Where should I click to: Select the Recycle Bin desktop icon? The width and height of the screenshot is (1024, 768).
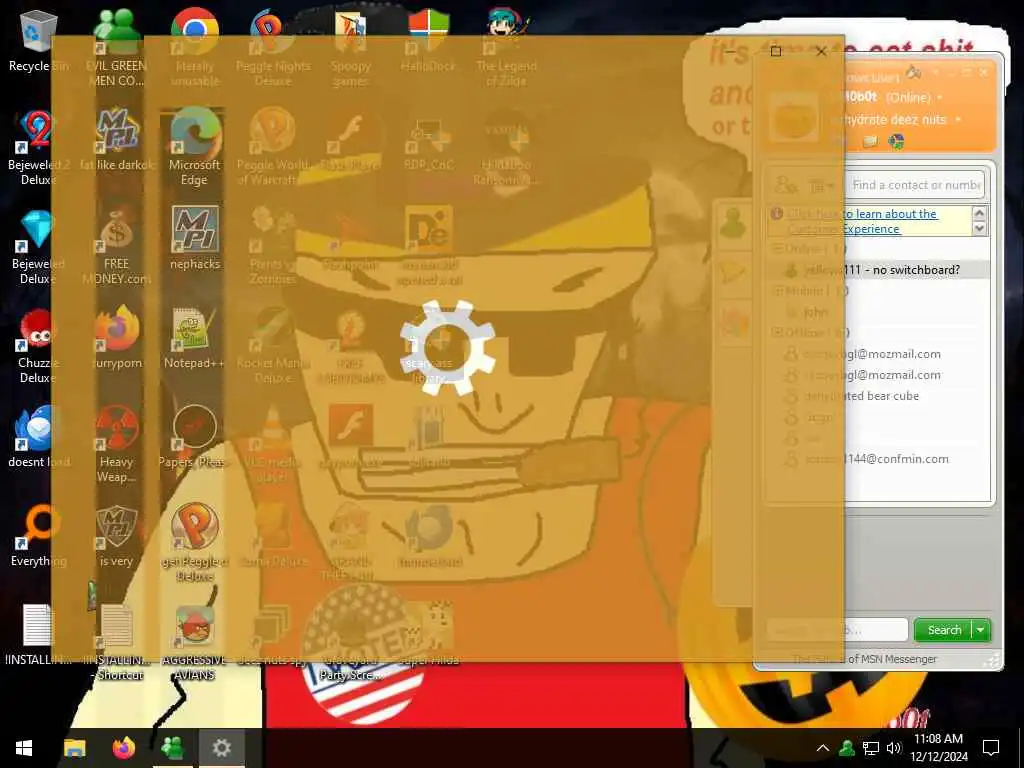point(38,40)
